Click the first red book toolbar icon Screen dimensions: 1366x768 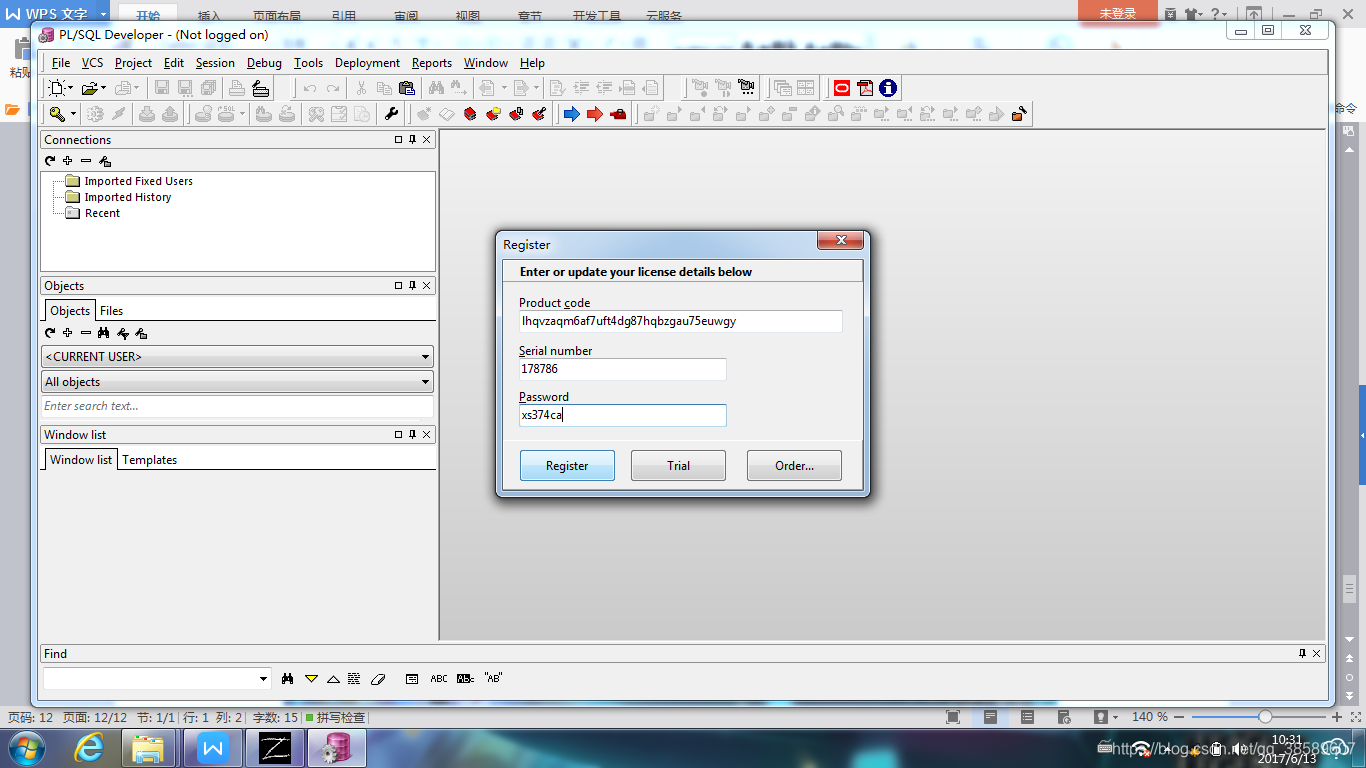470,114
